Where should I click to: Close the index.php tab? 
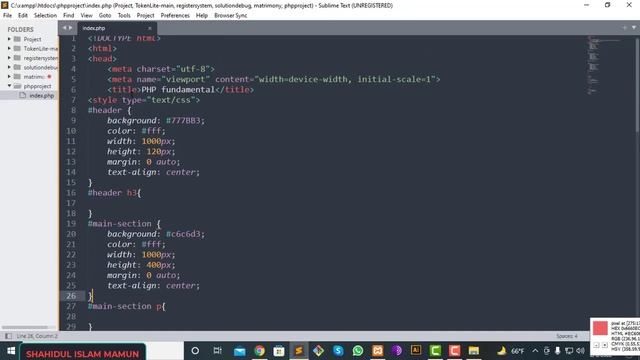click(x=150, y=28)
